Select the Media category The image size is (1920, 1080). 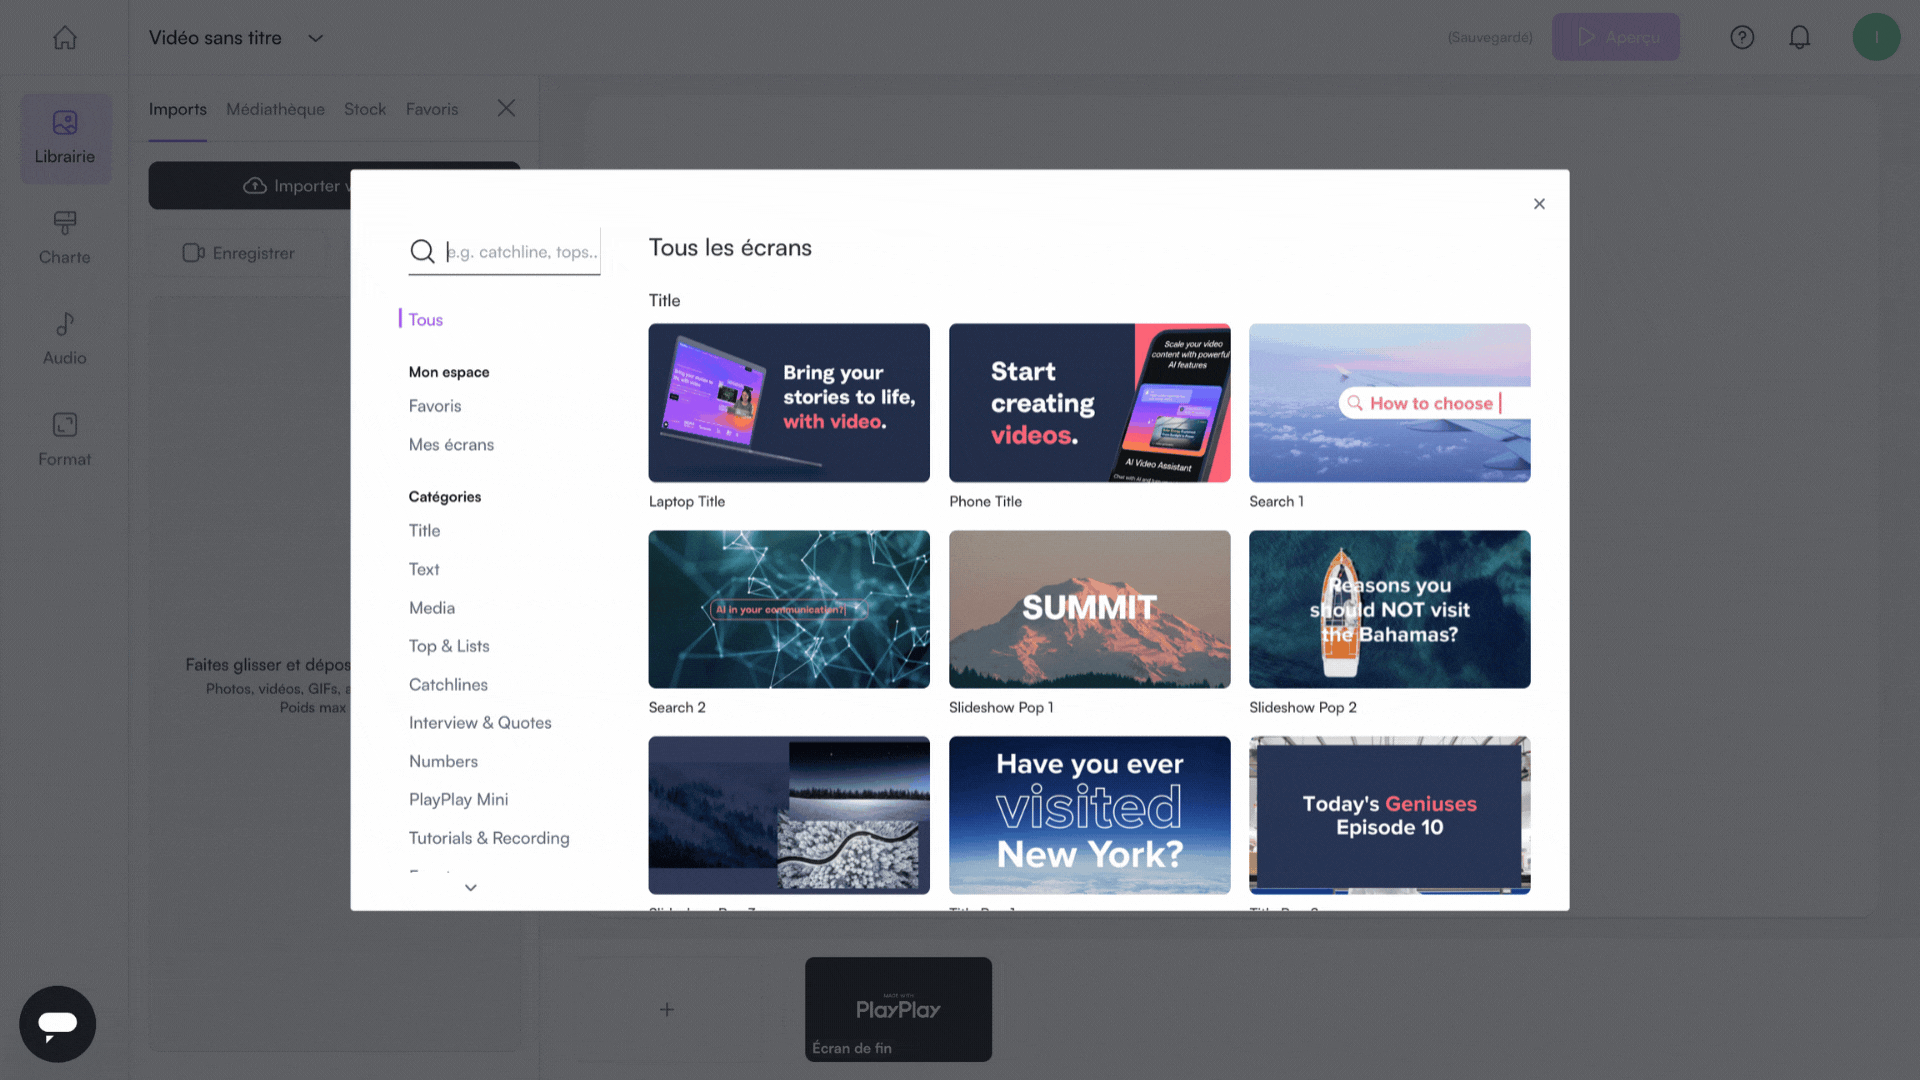pyautogui.click(x=432, y=608)
